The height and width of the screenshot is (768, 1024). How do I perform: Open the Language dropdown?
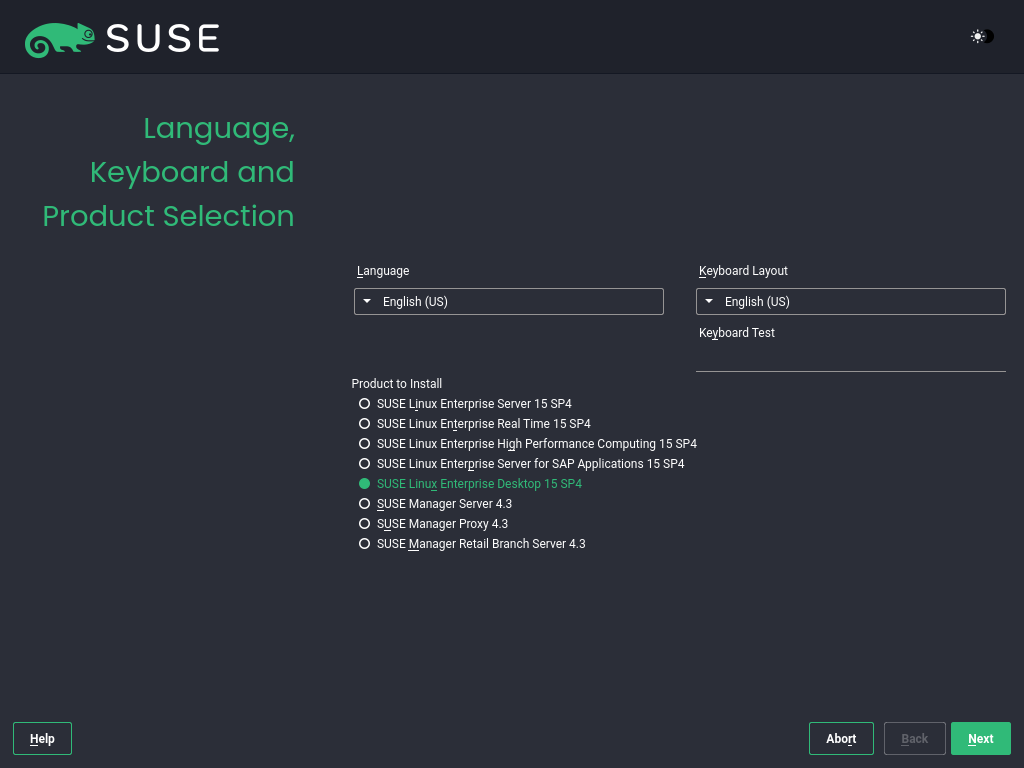pyautogui.click(x=508, y=302)
